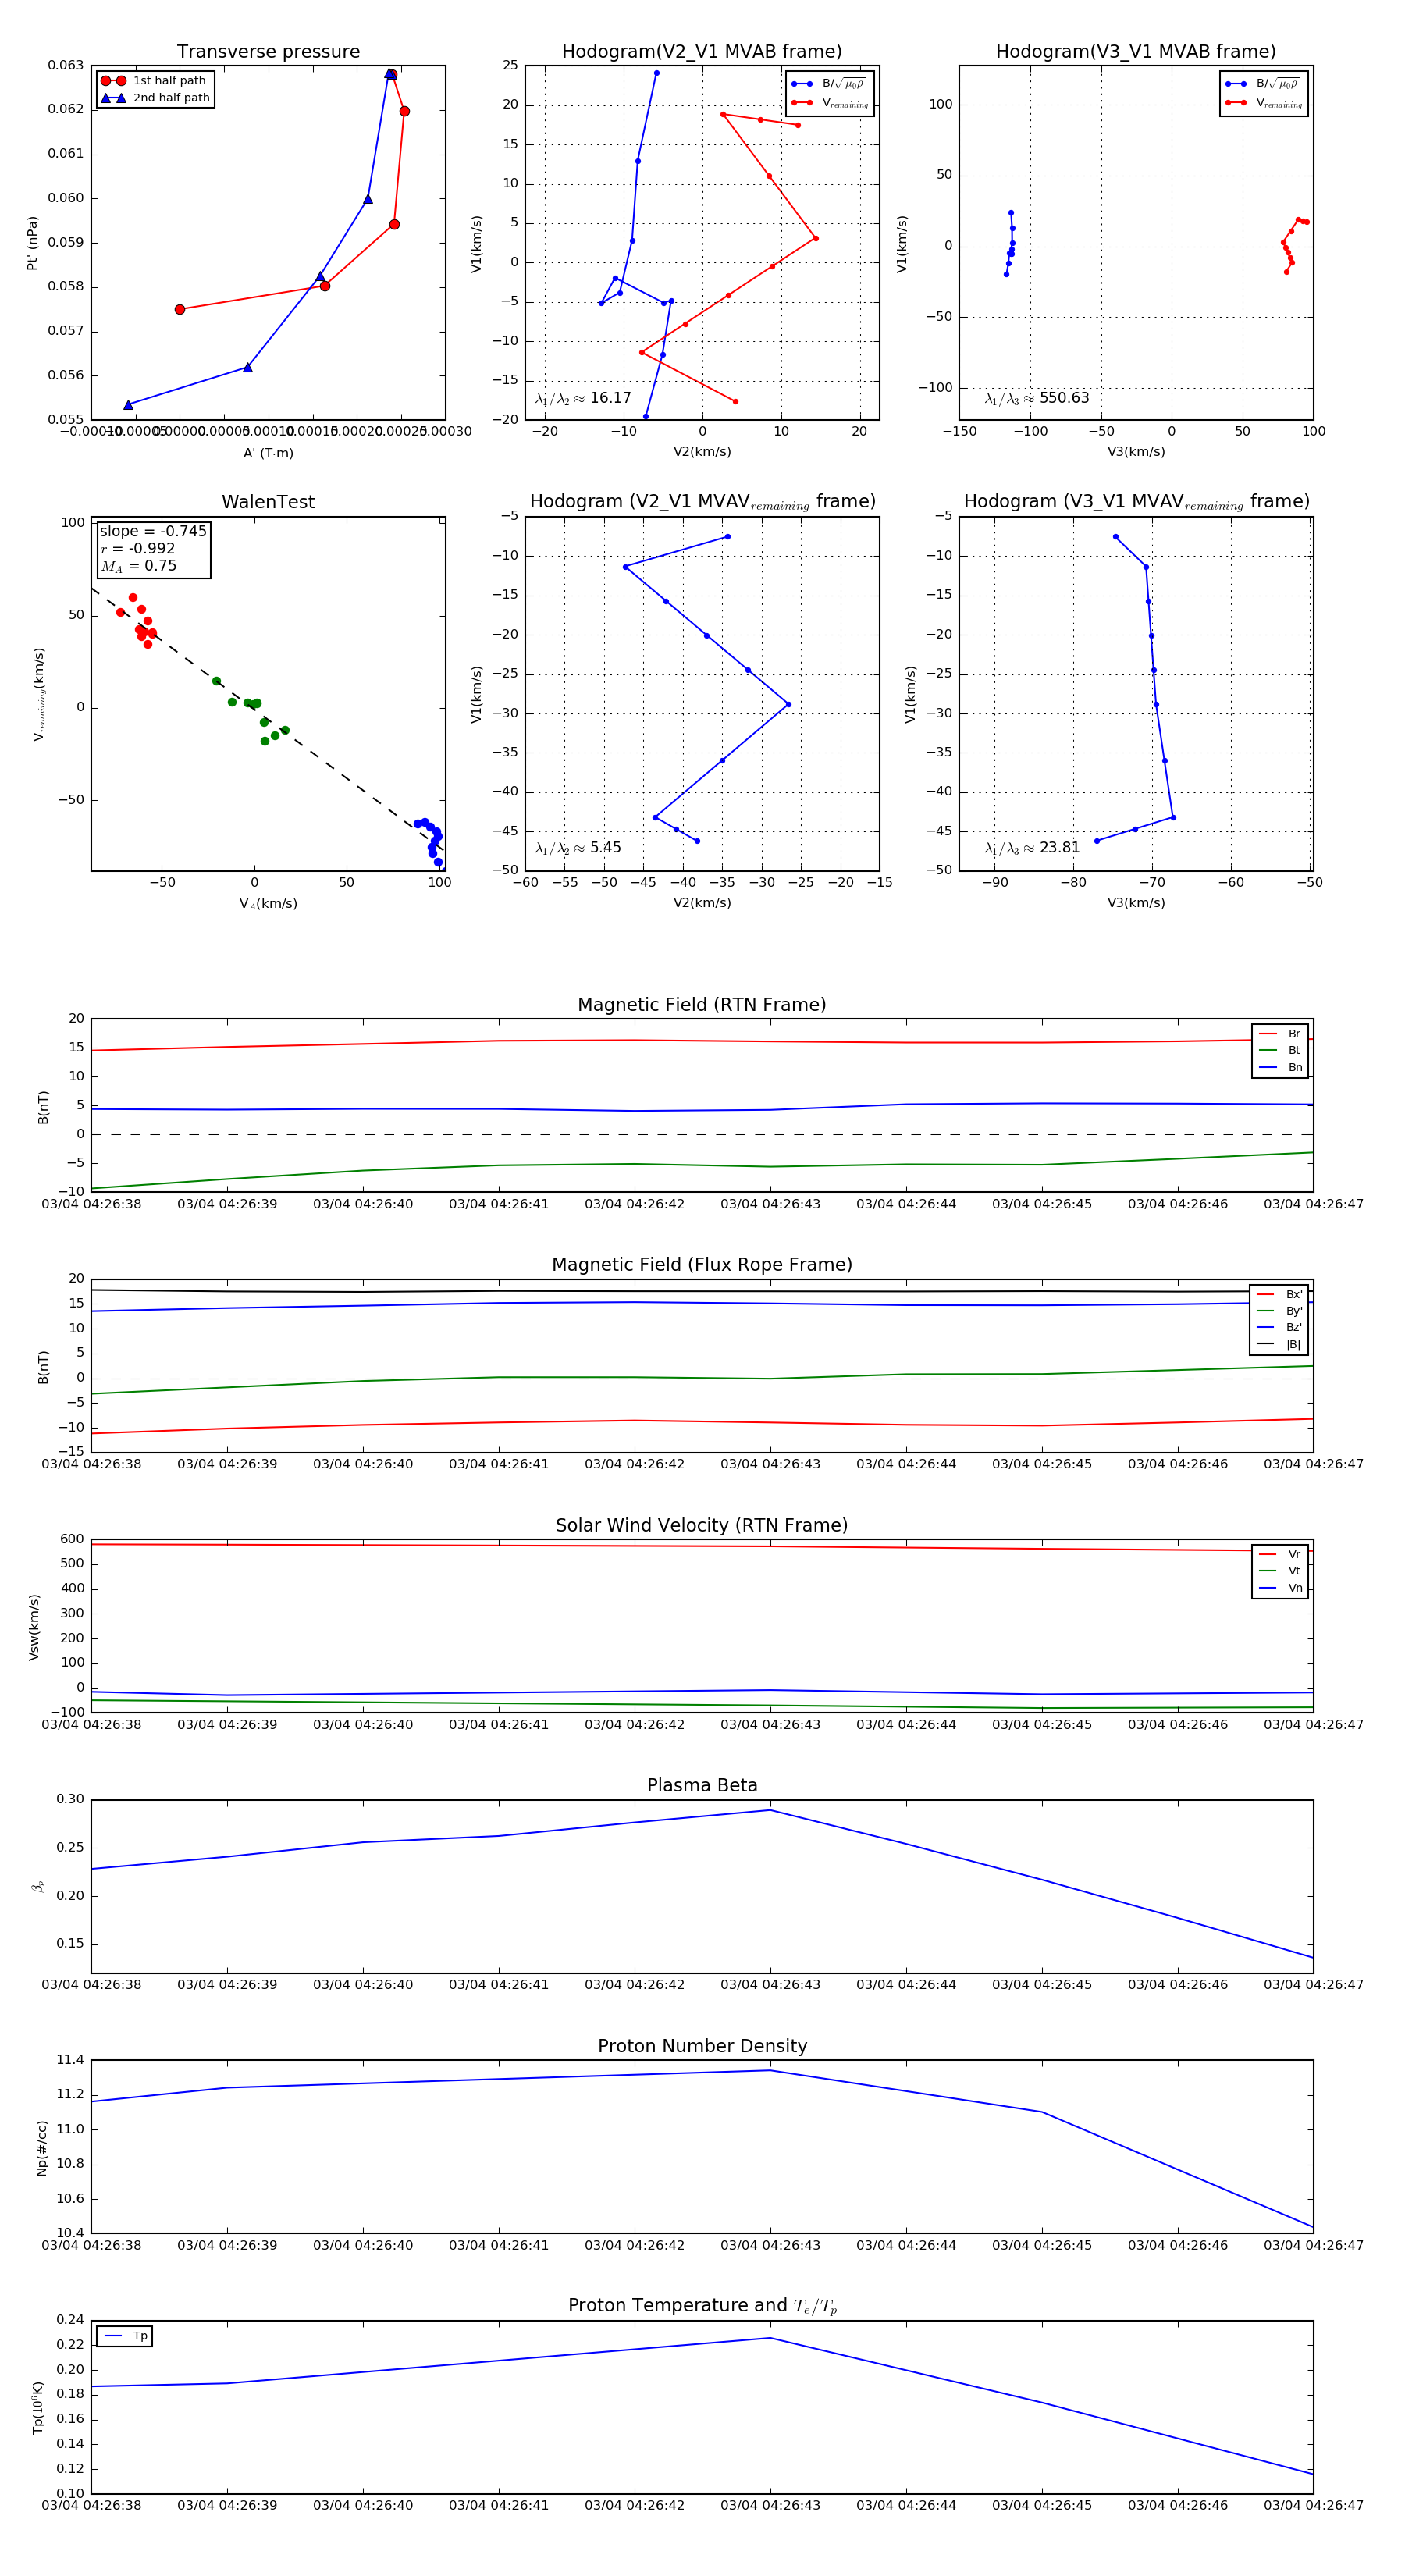Screen dimensions: 1405x2576
Task: Click '2nd half path' legend entry
Action: click(x=155, y=98)
